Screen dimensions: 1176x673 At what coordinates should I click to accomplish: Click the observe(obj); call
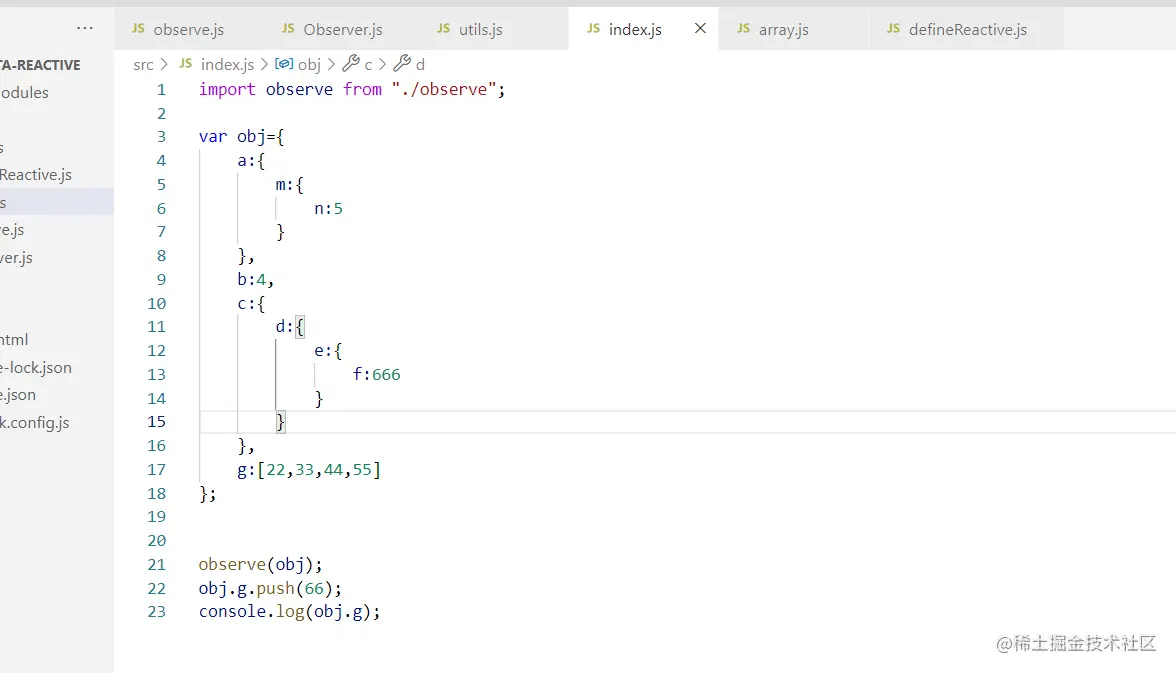260,564
